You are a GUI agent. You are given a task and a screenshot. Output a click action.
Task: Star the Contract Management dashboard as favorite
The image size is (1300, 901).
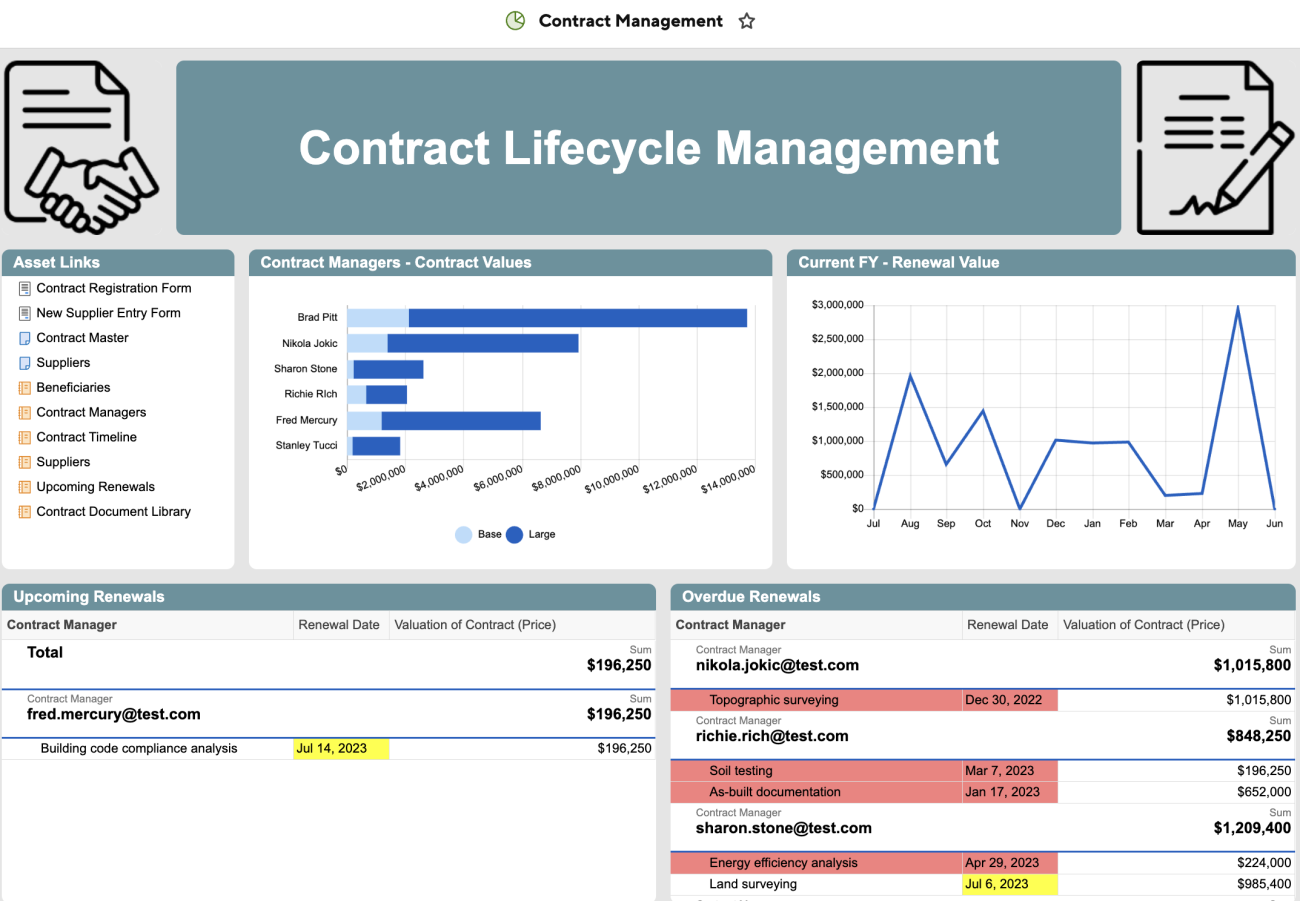(746, 21)
